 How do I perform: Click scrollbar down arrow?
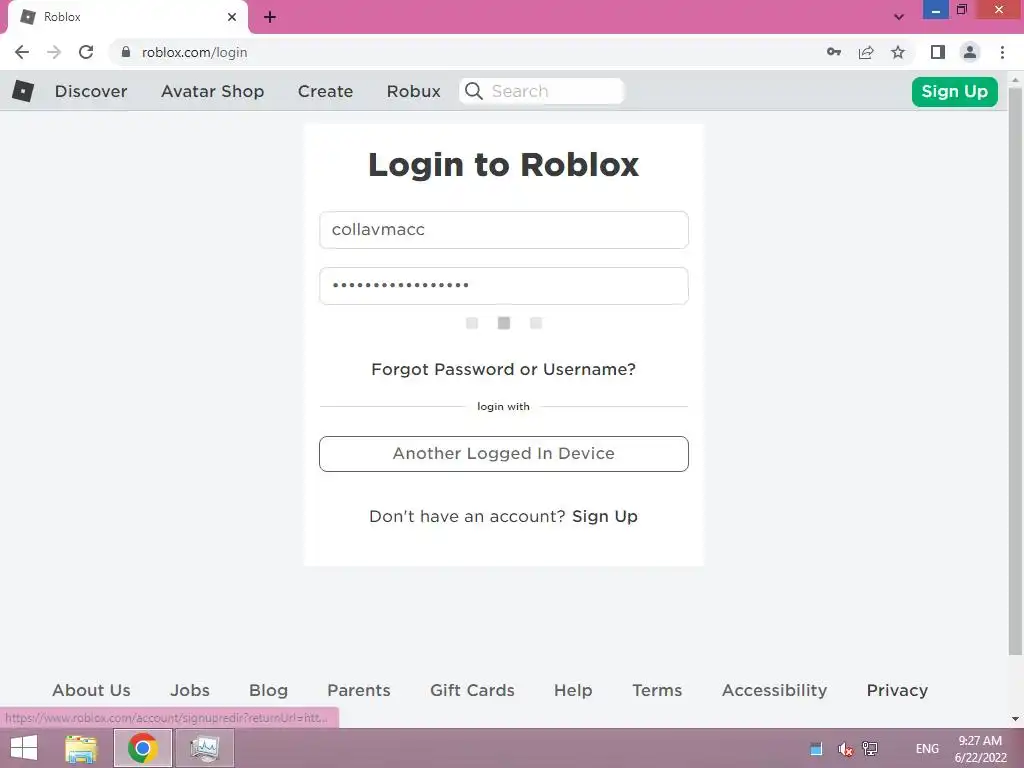1016,718
